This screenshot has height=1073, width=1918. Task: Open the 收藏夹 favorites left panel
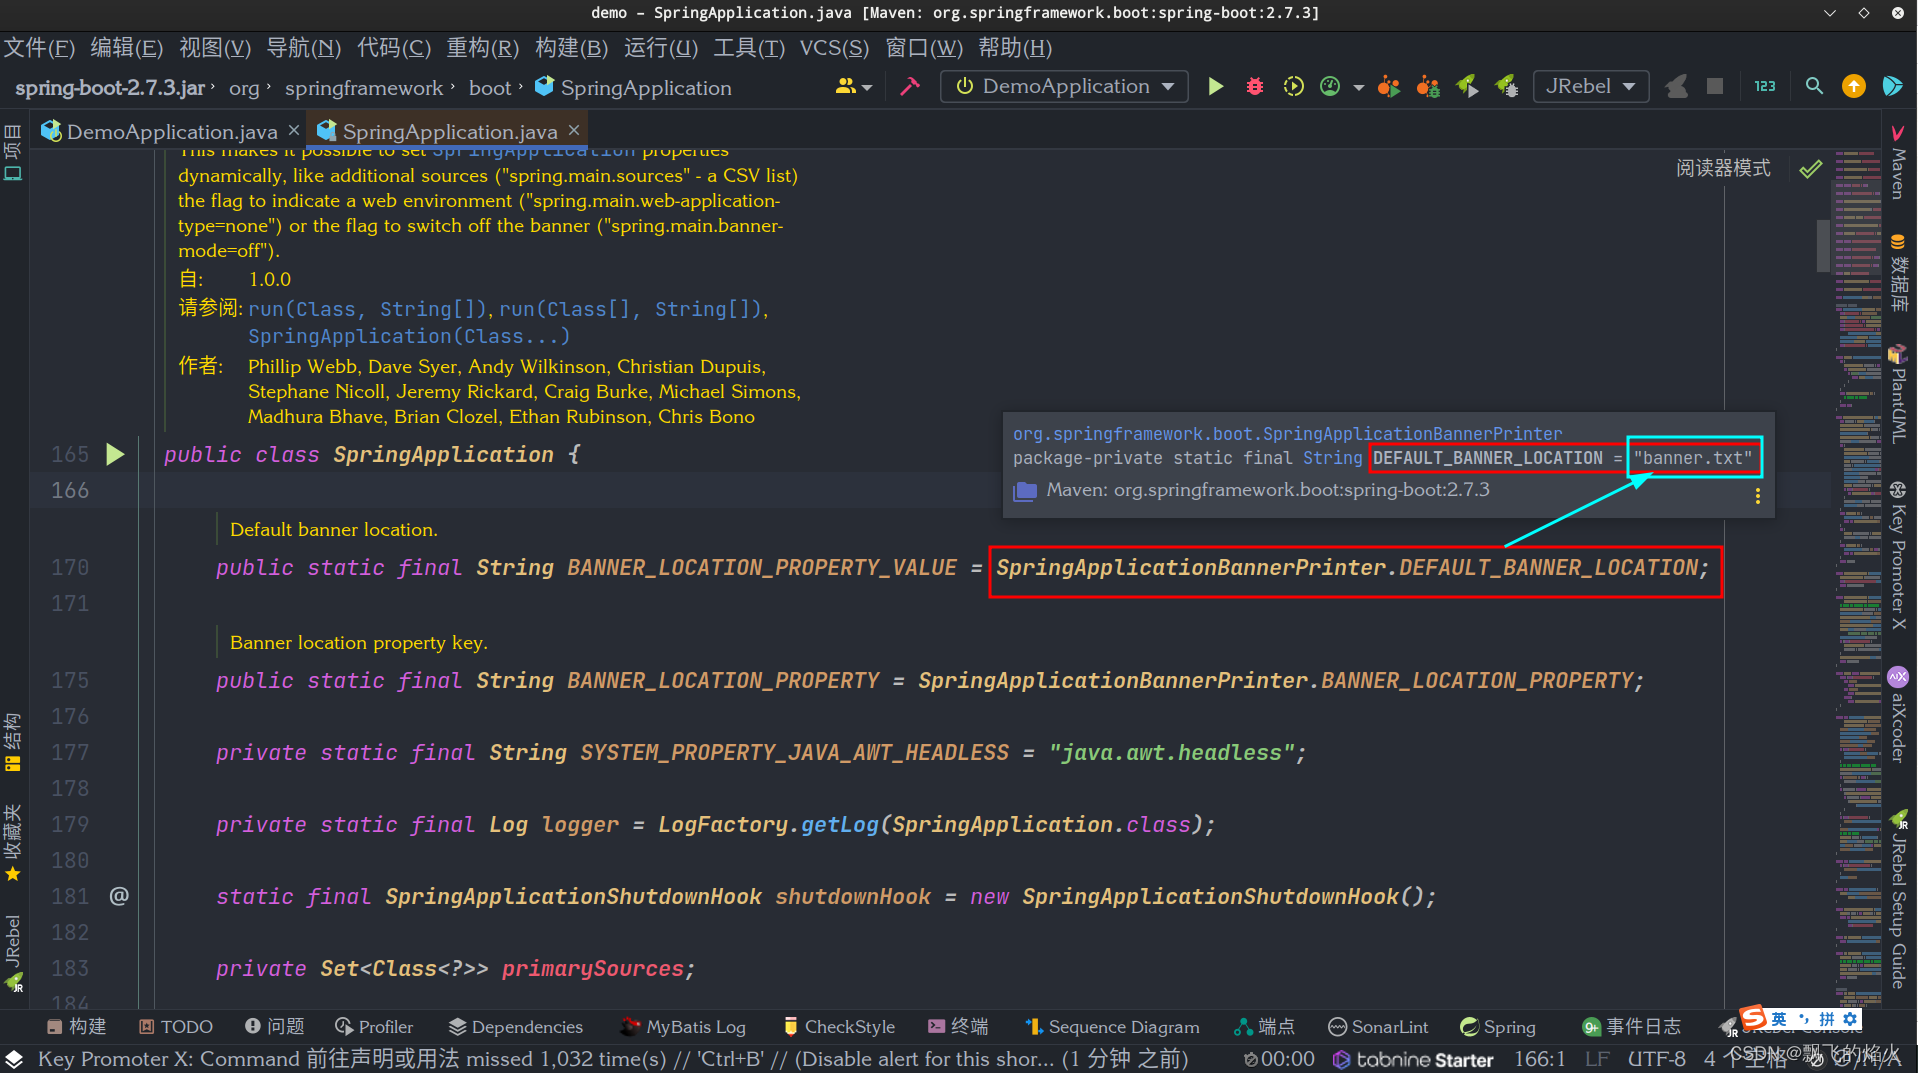point(12,842)
